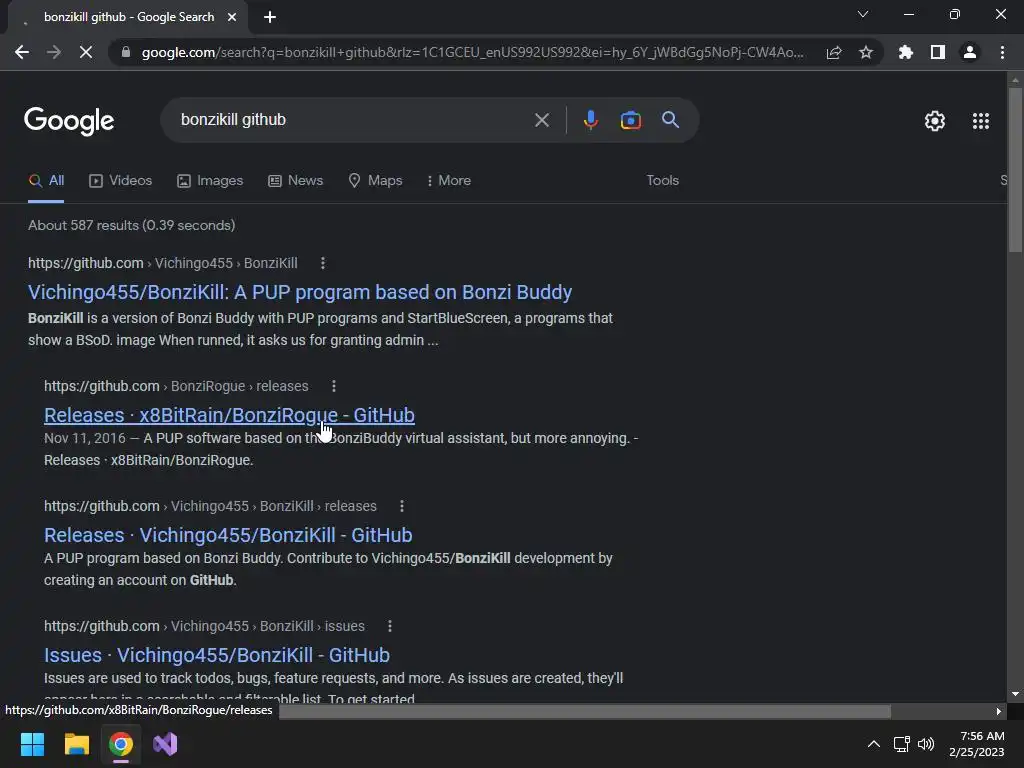Open Vichingo455/BonziKill PUP program result
Image resolution: width=1024 pixels, height=768 pixels.
click(x=300, y=292)
